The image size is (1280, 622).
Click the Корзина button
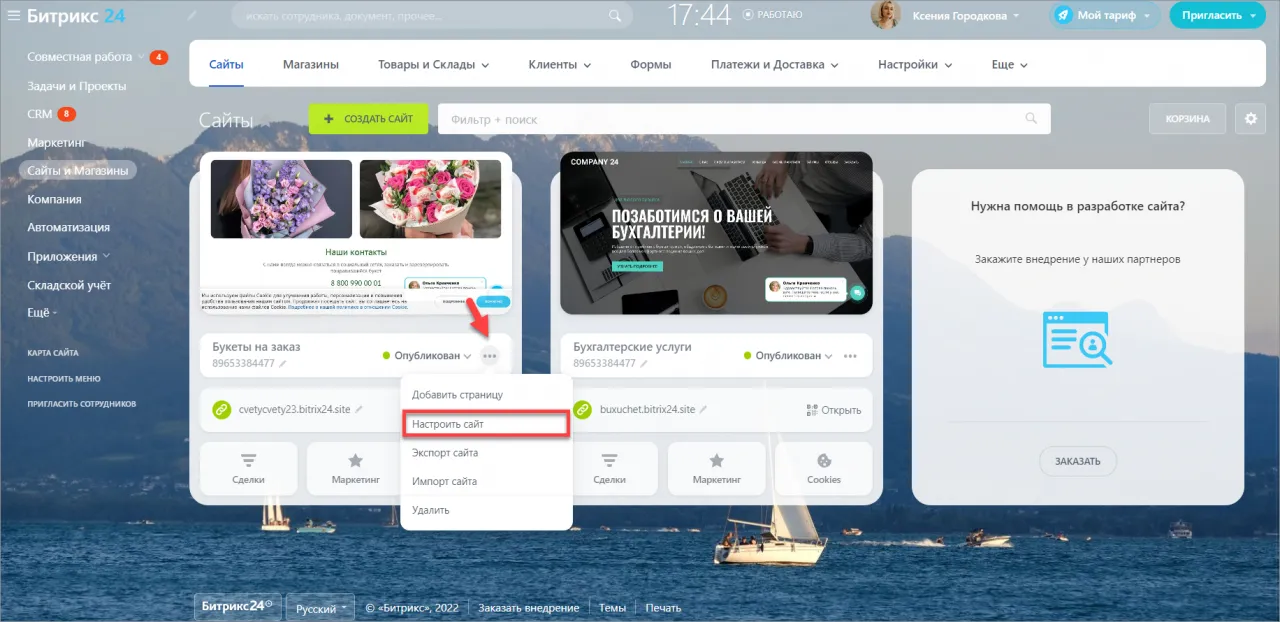[1187, 118]
